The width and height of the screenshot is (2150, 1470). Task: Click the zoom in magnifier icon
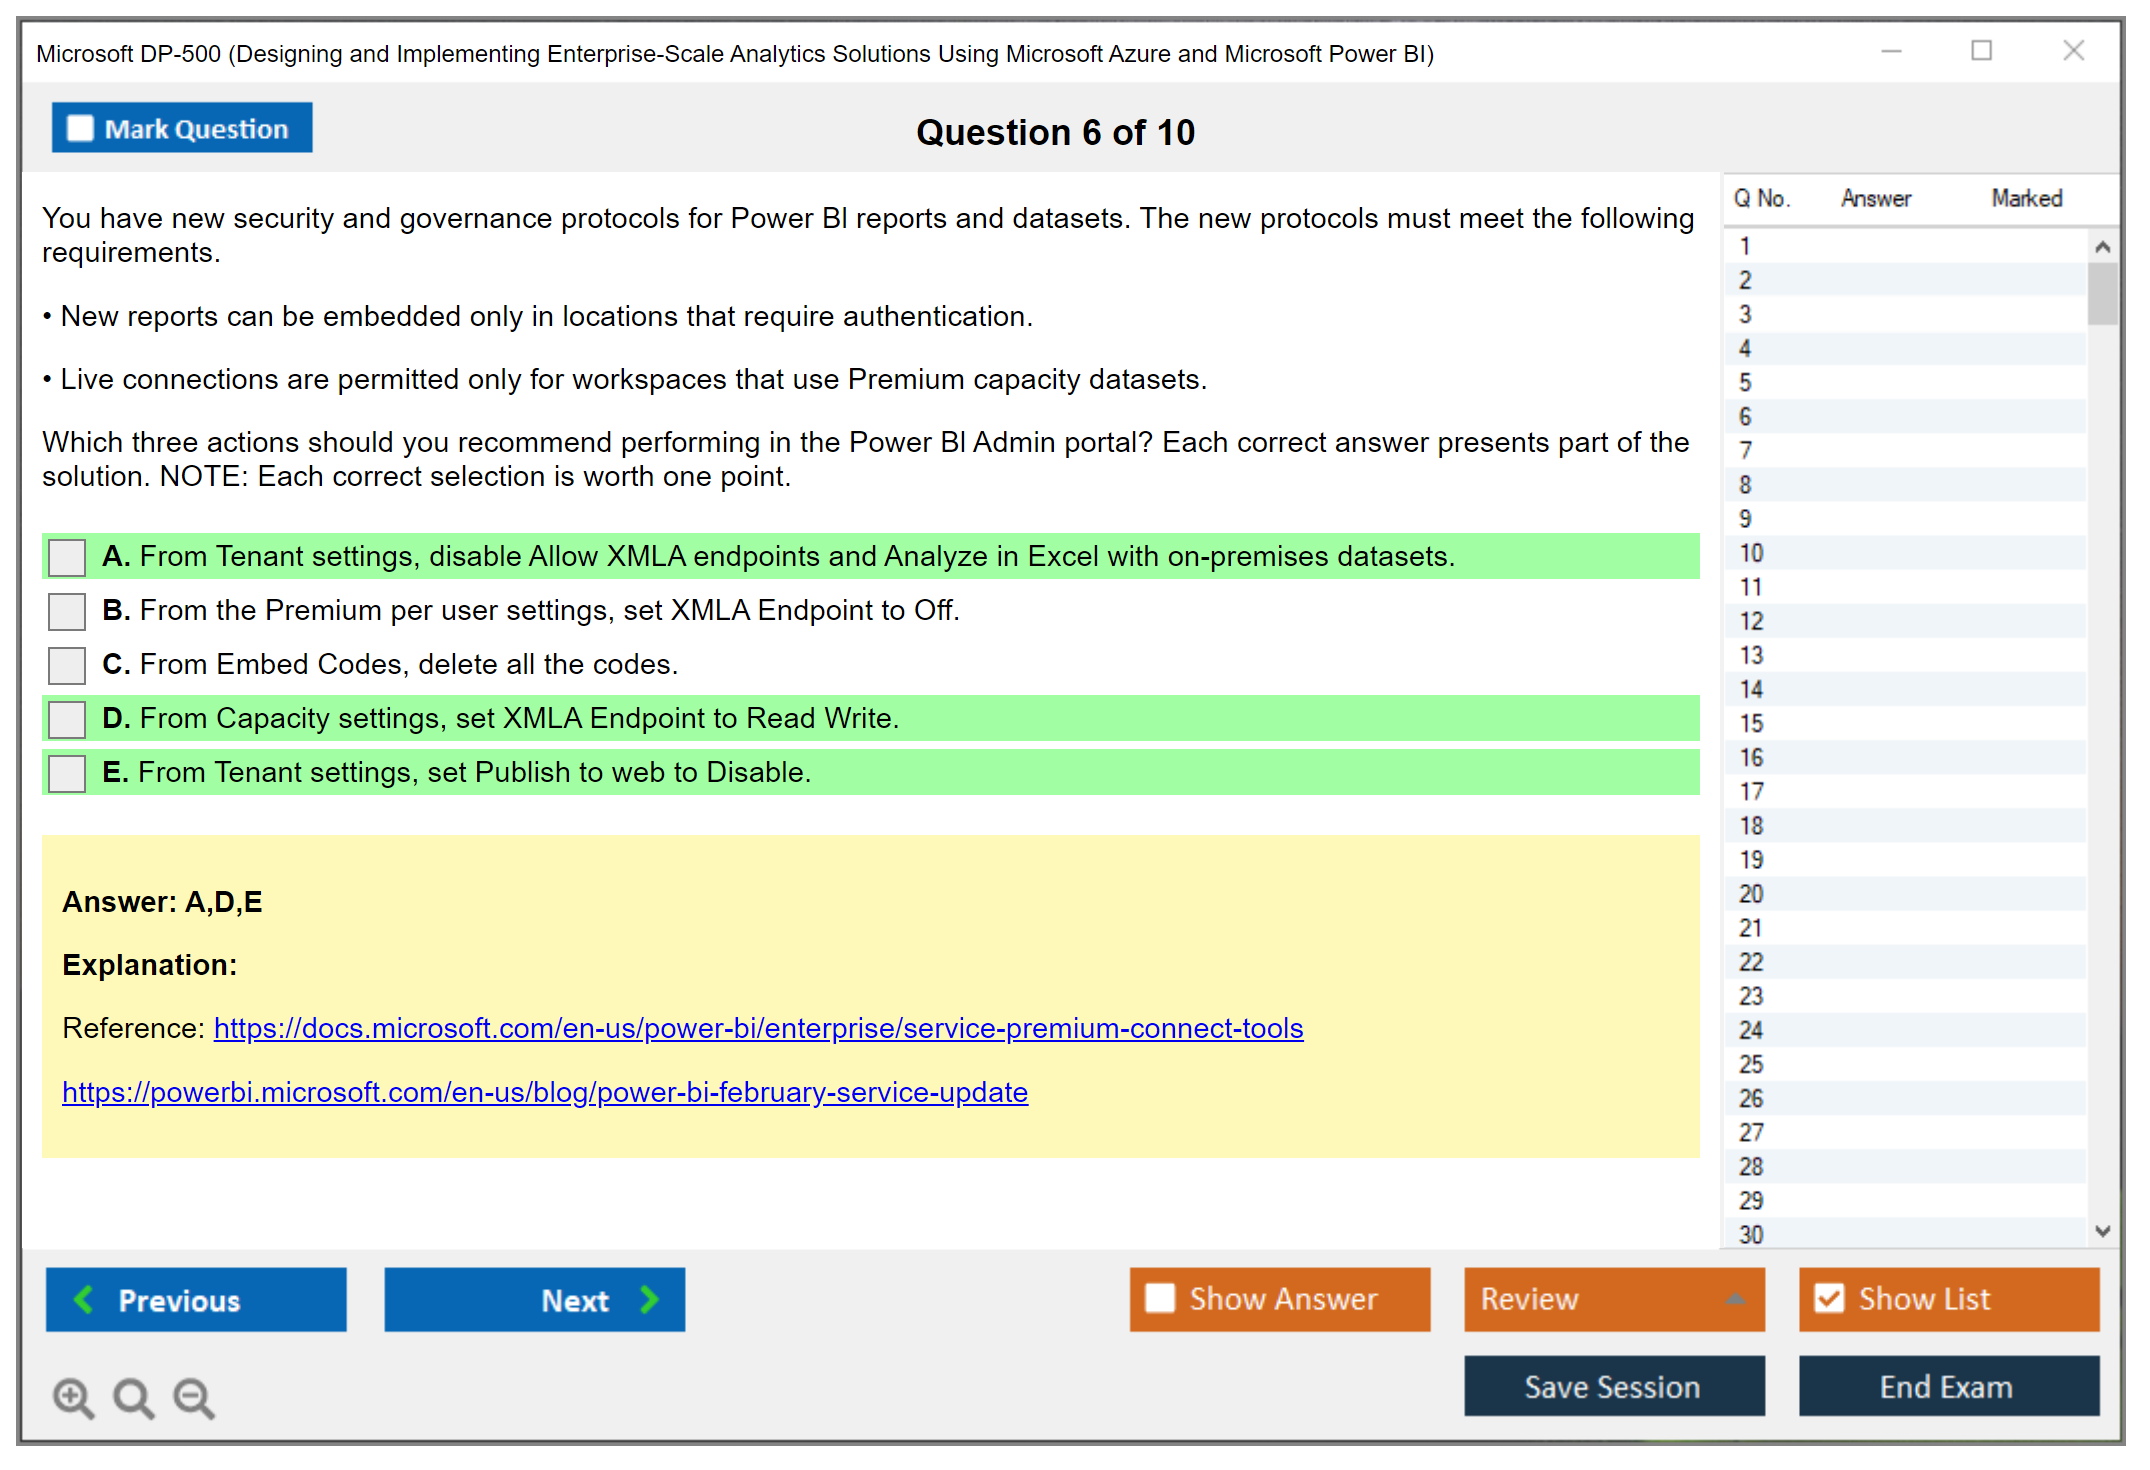(x=73, y=1397)
